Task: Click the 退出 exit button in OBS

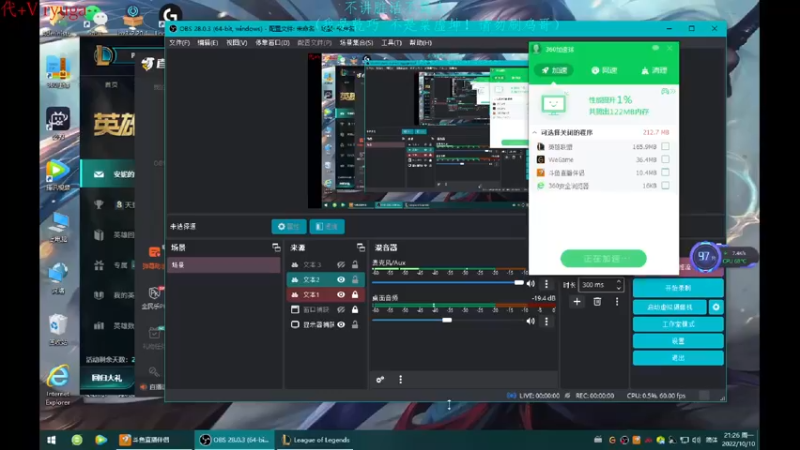Action: tap(678, 358)
